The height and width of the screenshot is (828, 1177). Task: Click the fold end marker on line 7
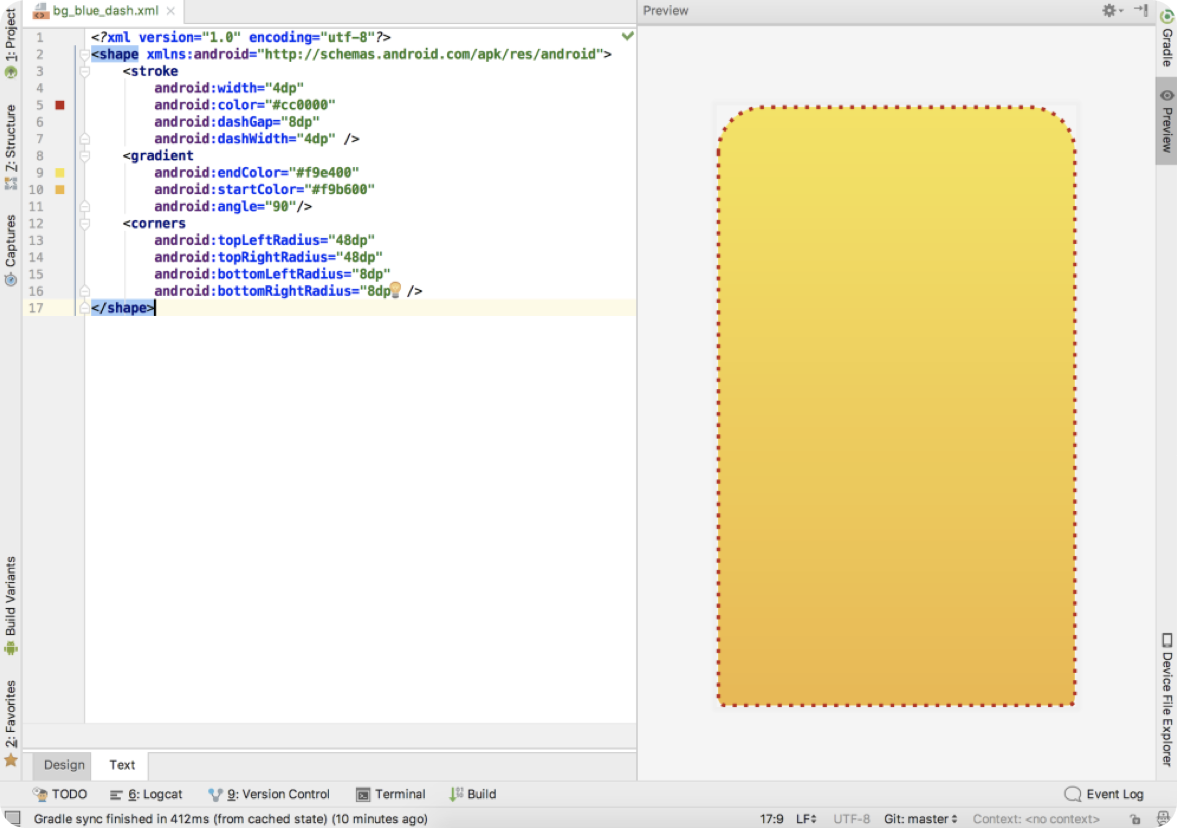point(84,139)
